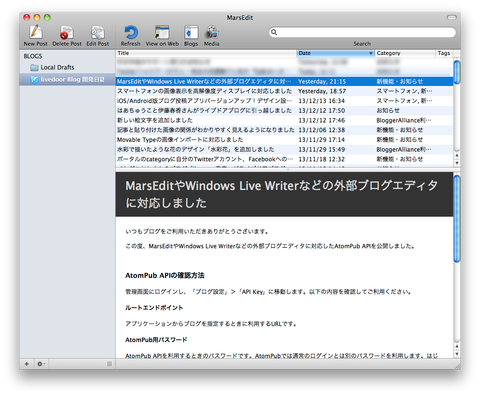The image size is (480, 396).
Task: Select post dated 13/11/29 15:49
Action: (x=285, y=149)
